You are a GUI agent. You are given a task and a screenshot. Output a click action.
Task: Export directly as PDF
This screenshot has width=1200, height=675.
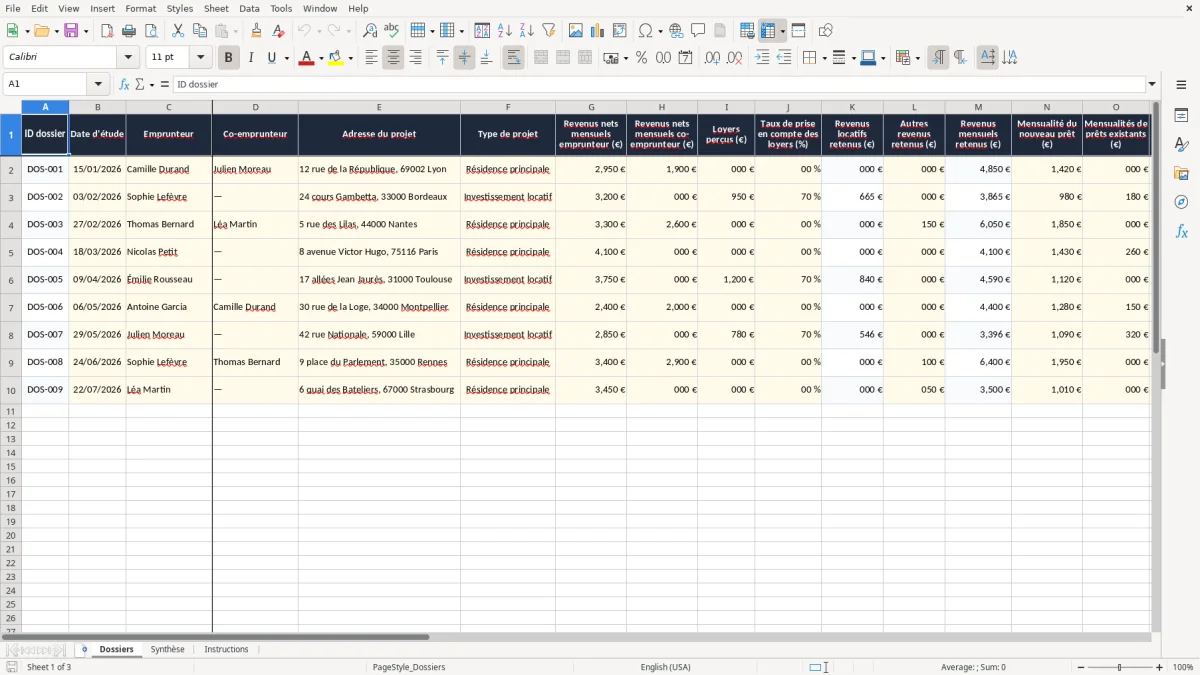click(107, 31)
